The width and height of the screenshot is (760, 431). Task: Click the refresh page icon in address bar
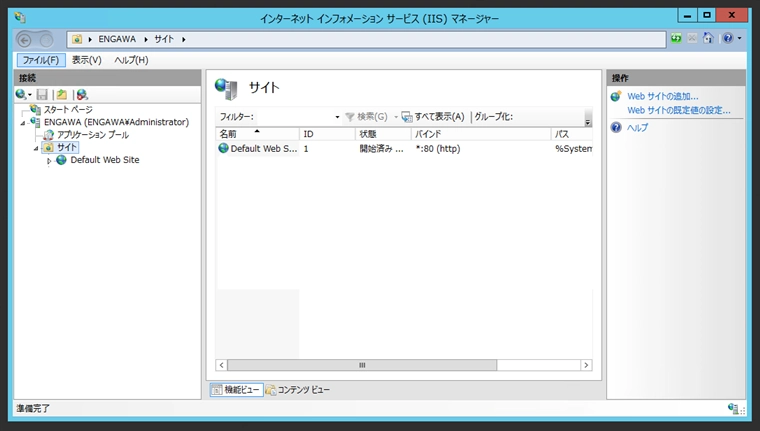pos(676,38)
